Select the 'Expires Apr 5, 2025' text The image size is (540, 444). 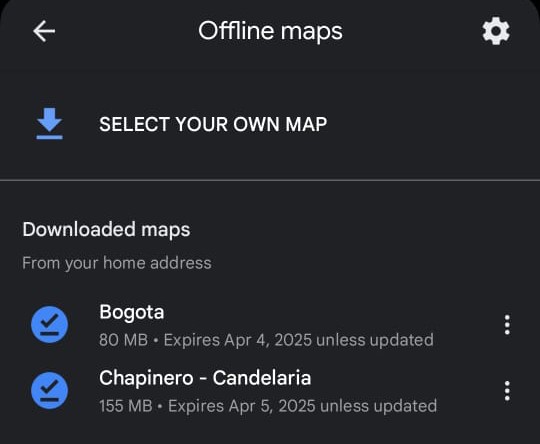tap(242, 406)
